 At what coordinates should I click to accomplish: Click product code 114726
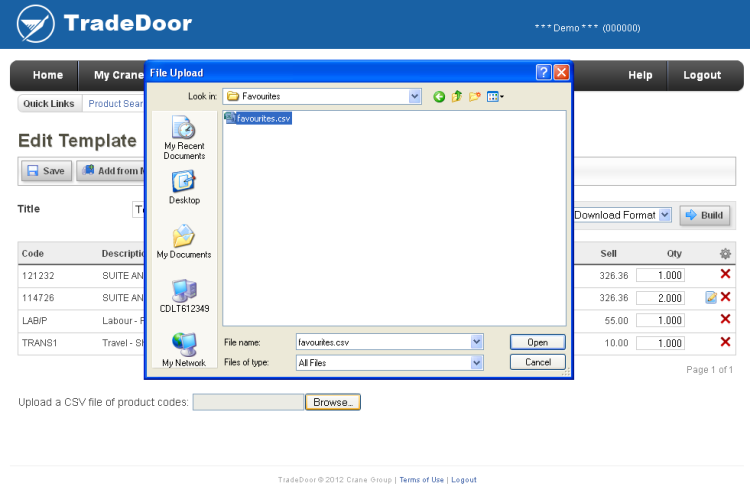coord(38,298)
